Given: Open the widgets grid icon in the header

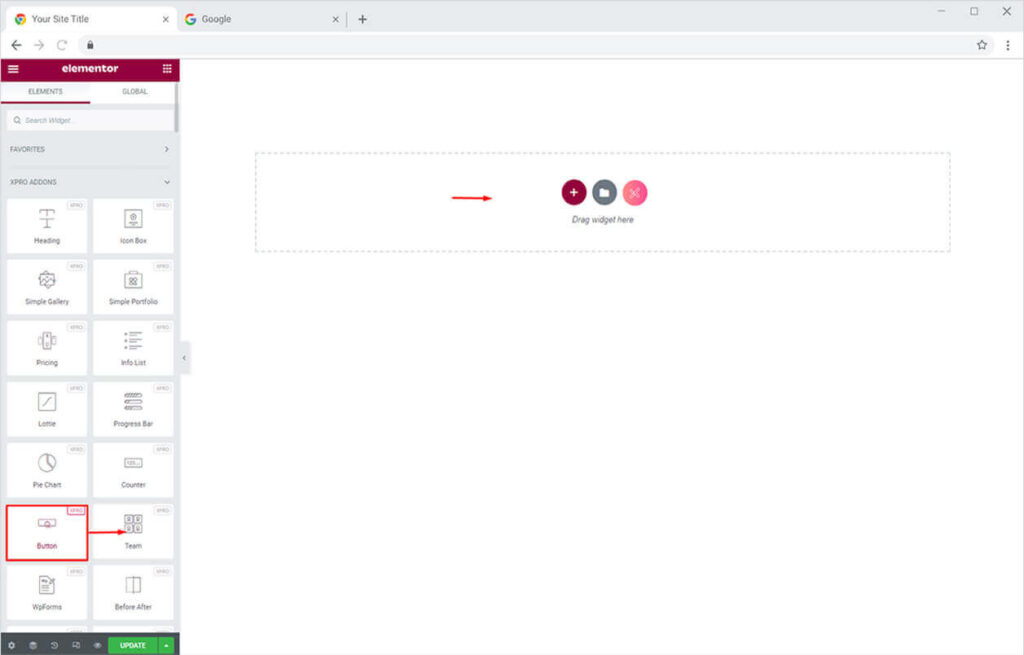Looking at the screenshot, I should pyautogui.click(x=167, y=69).
